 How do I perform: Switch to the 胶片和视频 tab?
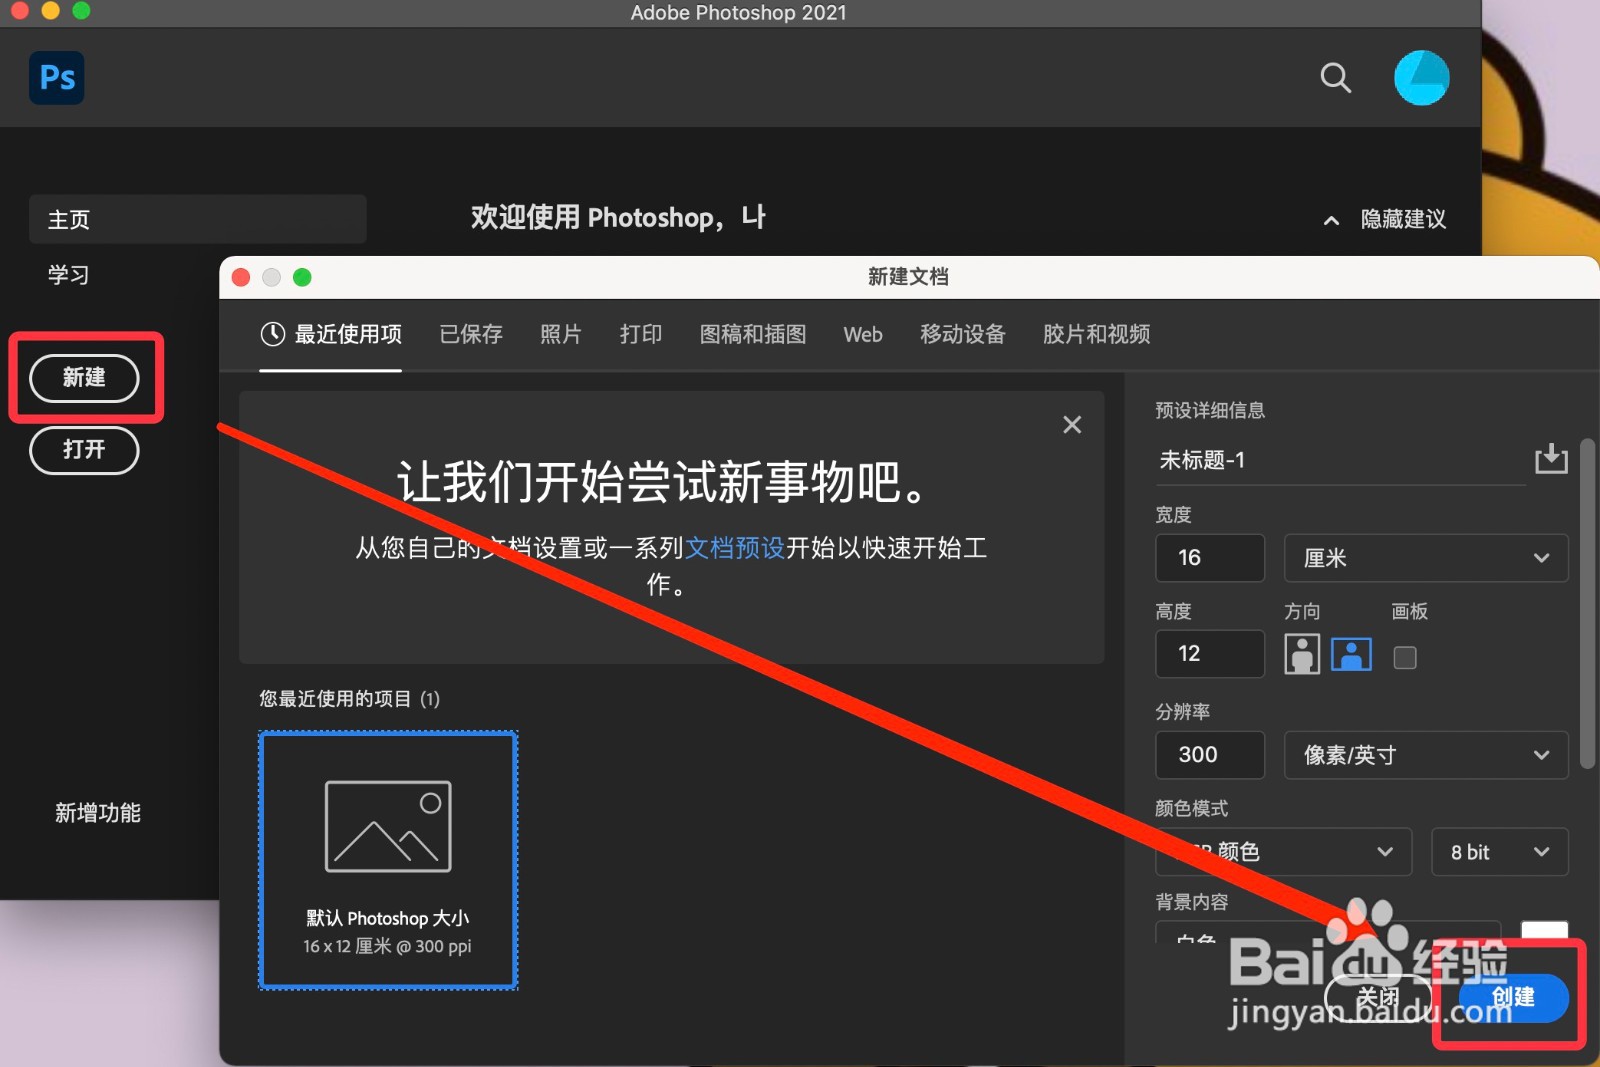[x=1097, y=334]
